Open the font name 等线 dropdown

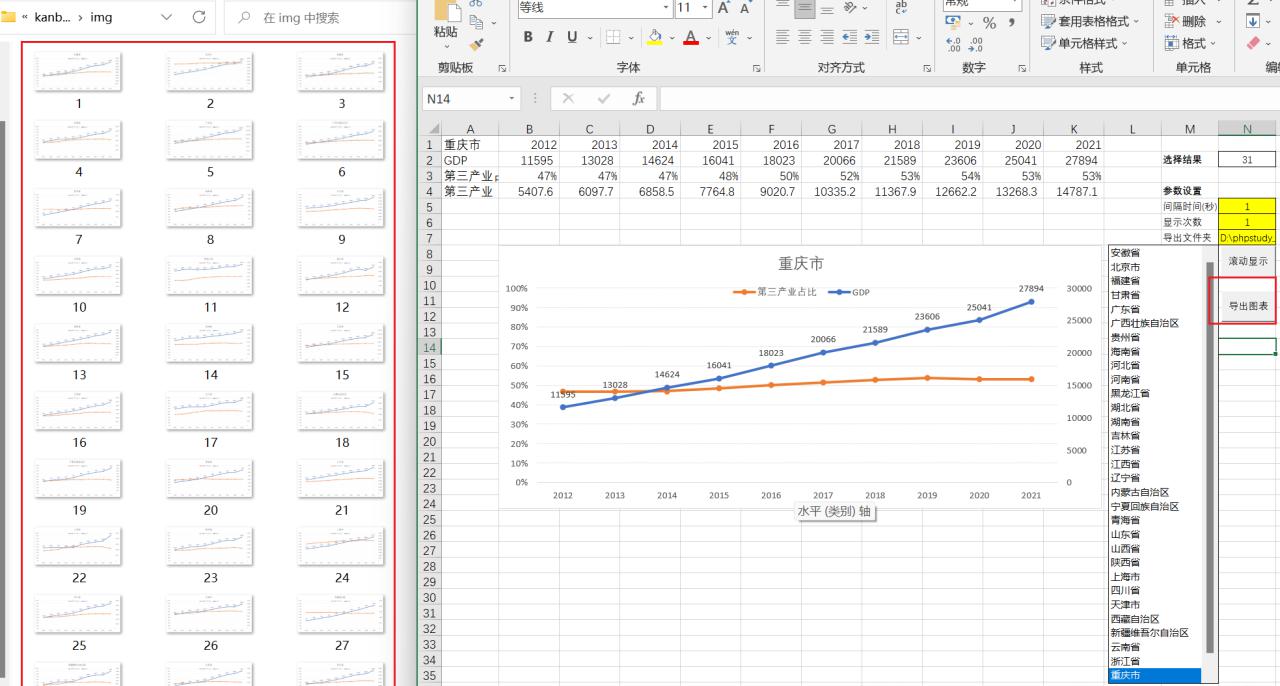[x=666, y=7]
